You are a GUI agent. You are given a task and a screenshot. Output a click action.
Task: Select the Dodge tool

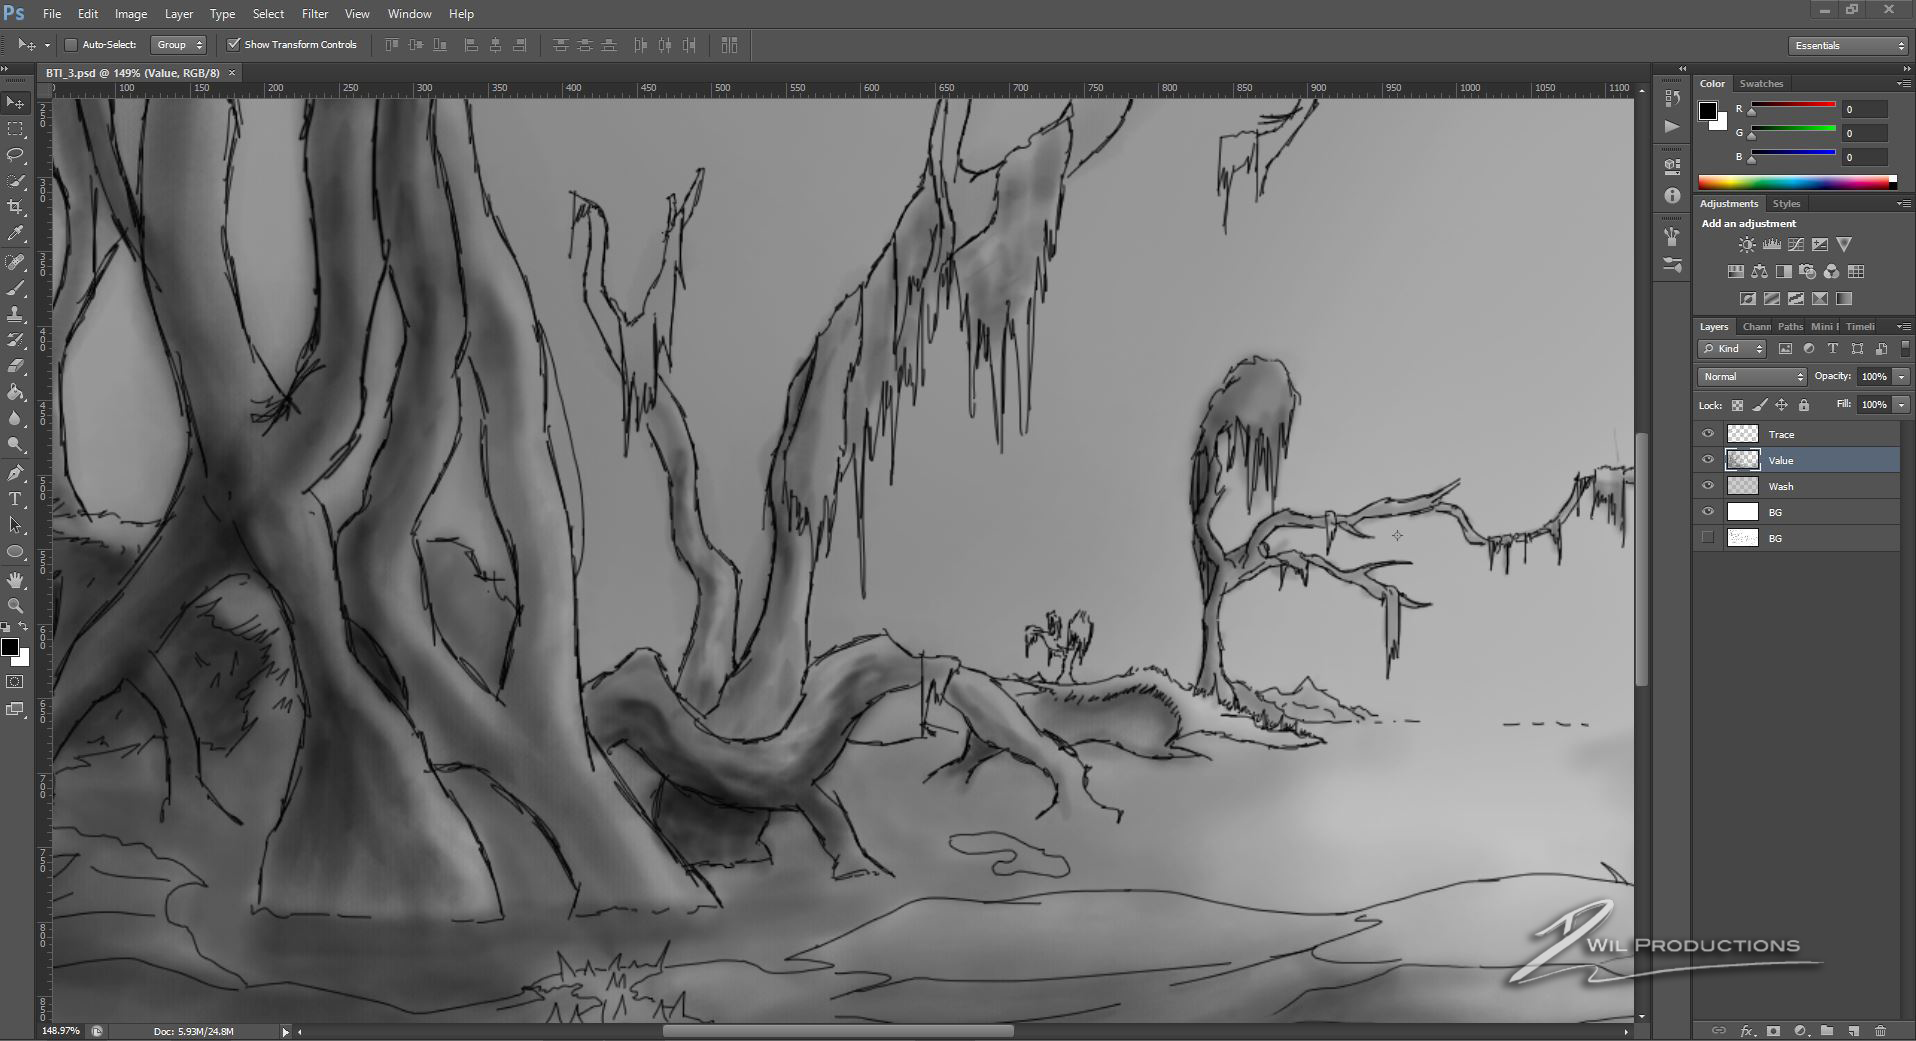(x=16, y=444)
